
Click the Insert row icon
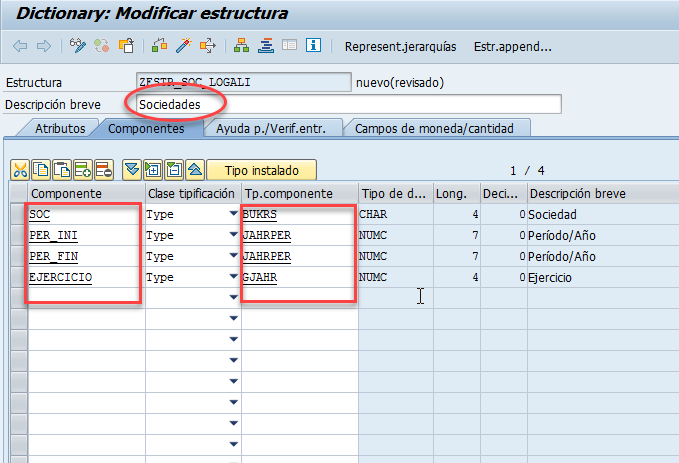click(83, 170)
